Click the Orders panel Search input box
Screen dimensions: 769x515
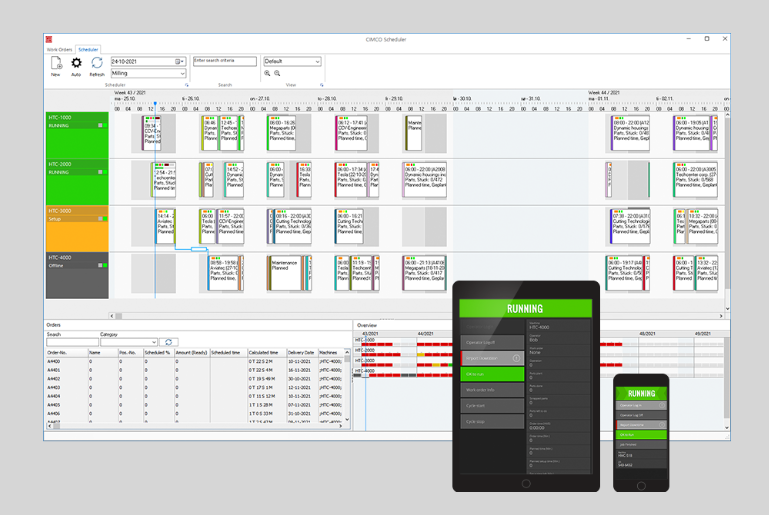tap(72, 342)
